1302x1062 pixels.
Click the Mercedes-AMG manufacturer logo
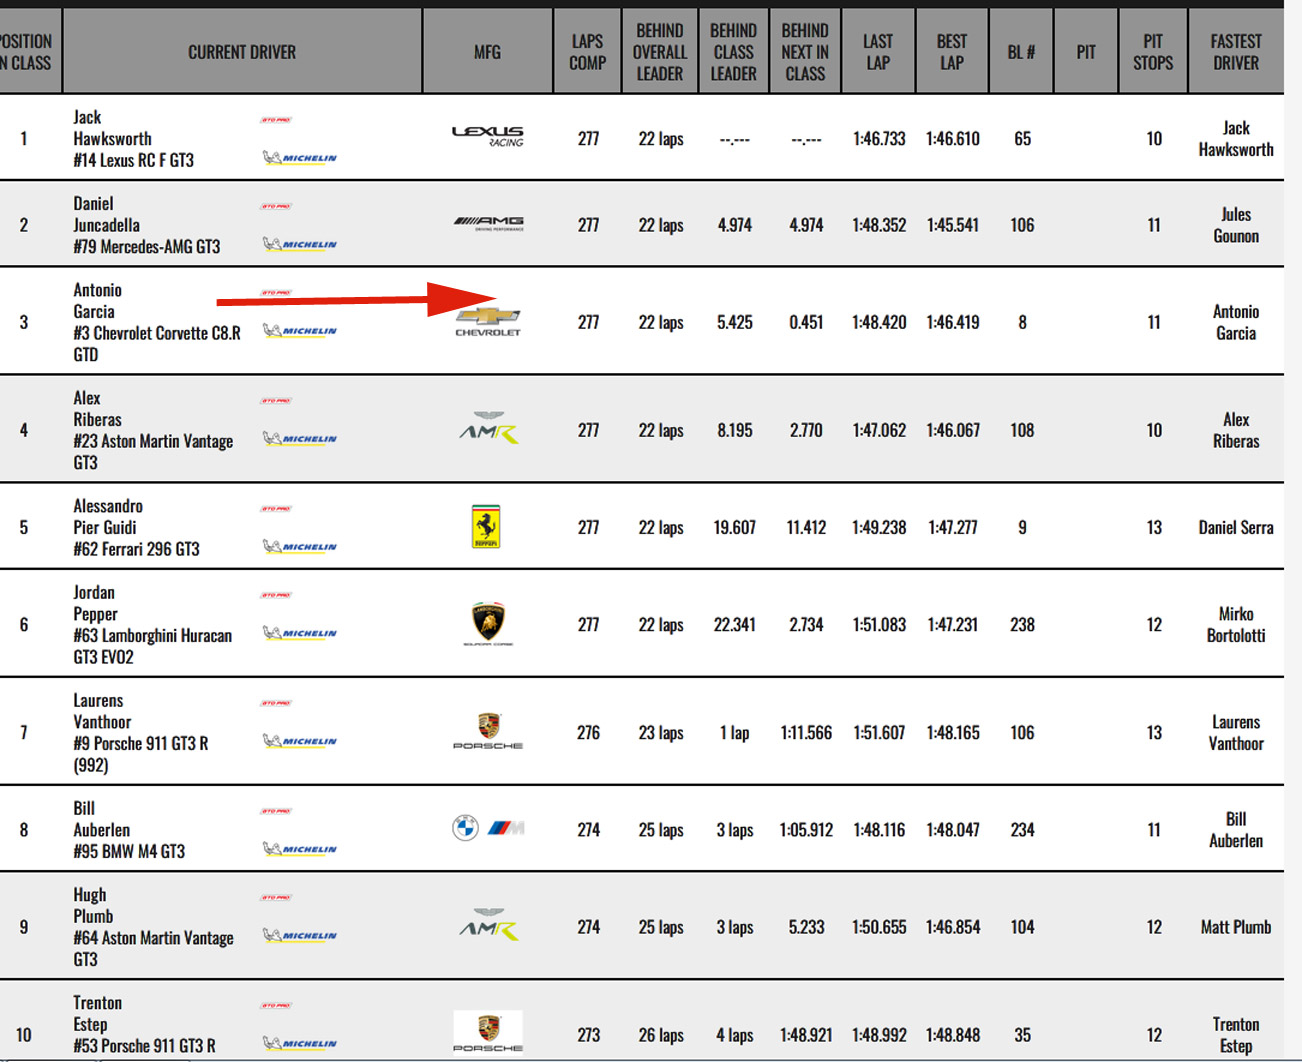click(x=488, y=223)
